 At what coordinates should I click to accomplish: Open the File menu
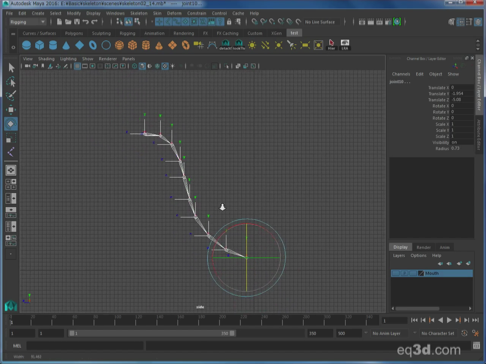pos(9,13)
